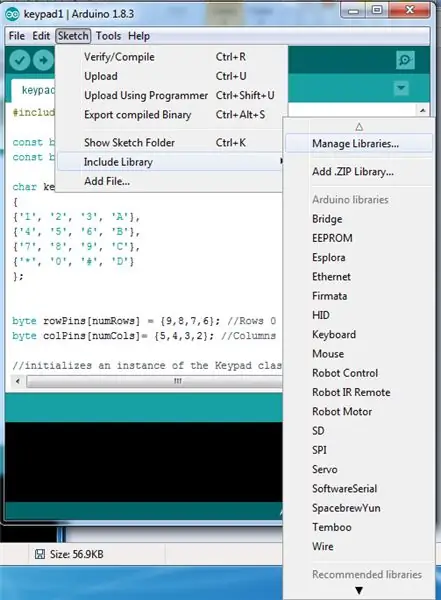Viewport: 441px width, 600px height.
Task: Click the Verify checkmark toolbar icon
Action: [x=20, y=60]
